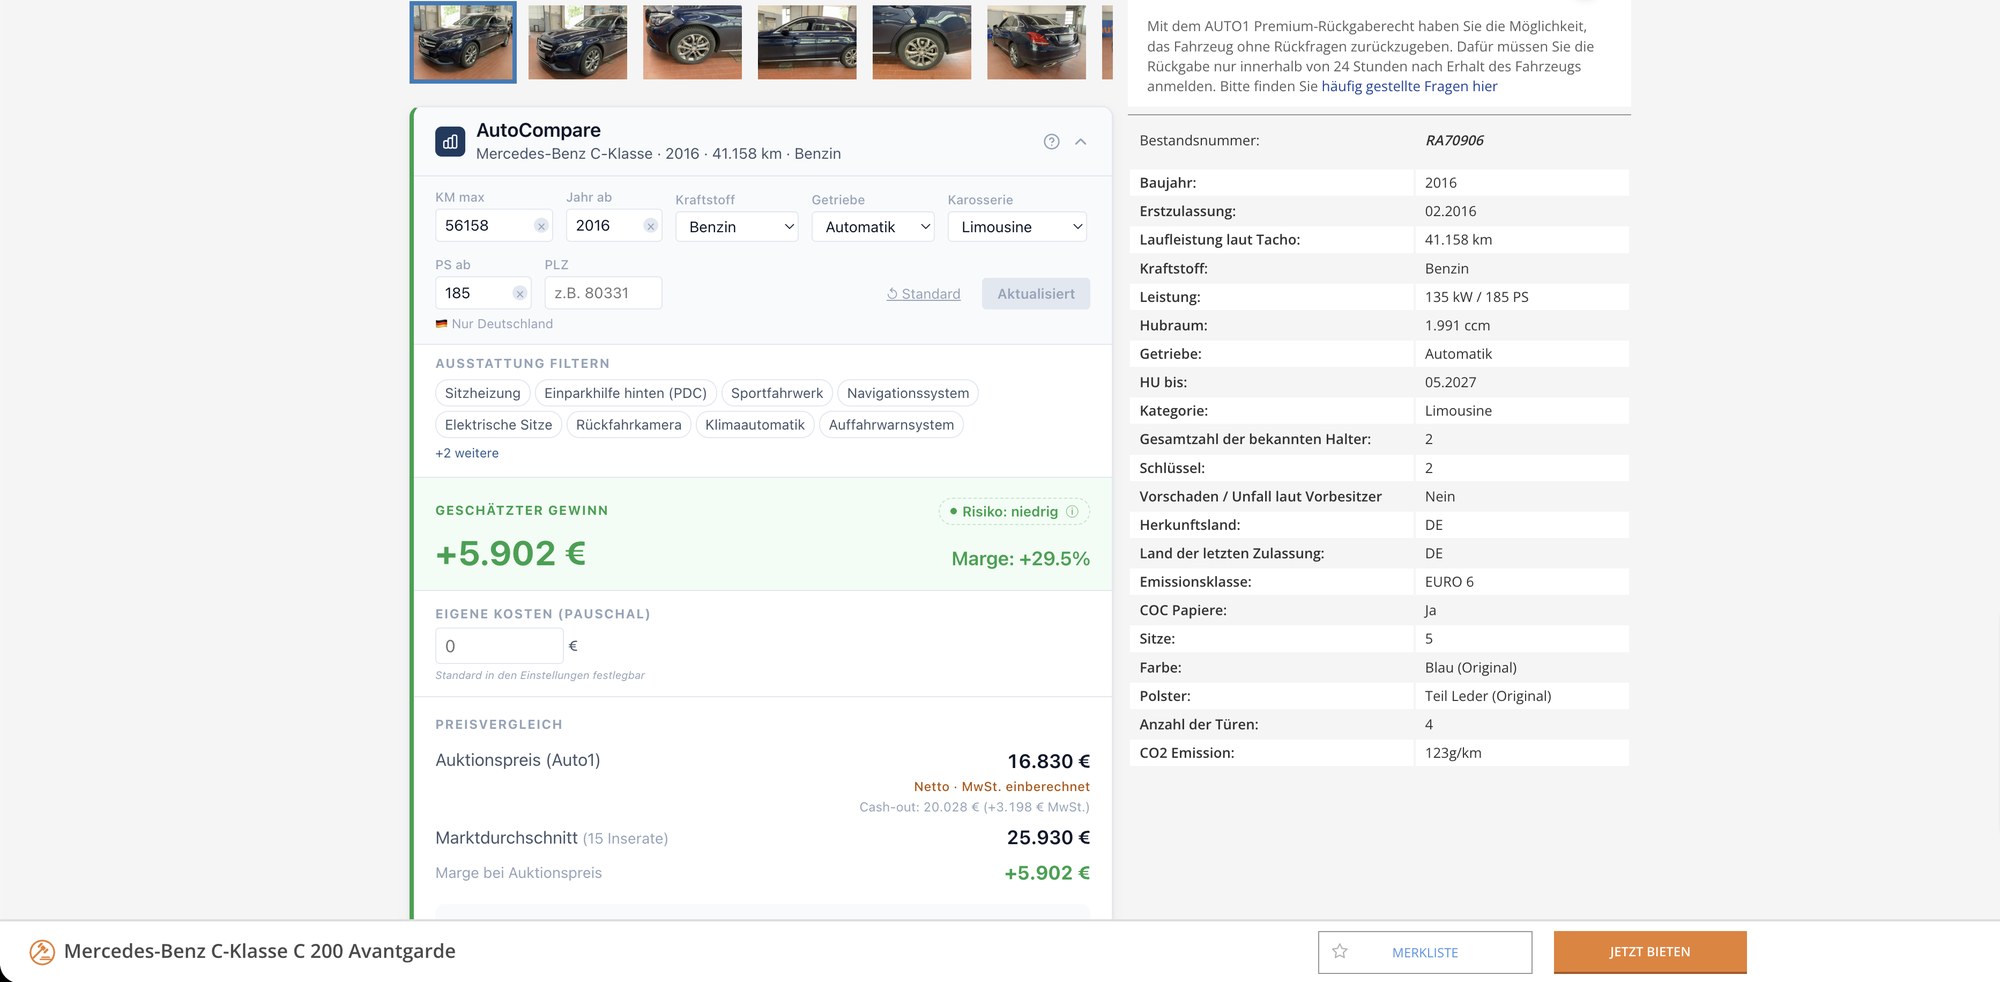Click the Polster value Teil Leder (Original)
Screen dimensions: 2000x982
[1488, 696]
